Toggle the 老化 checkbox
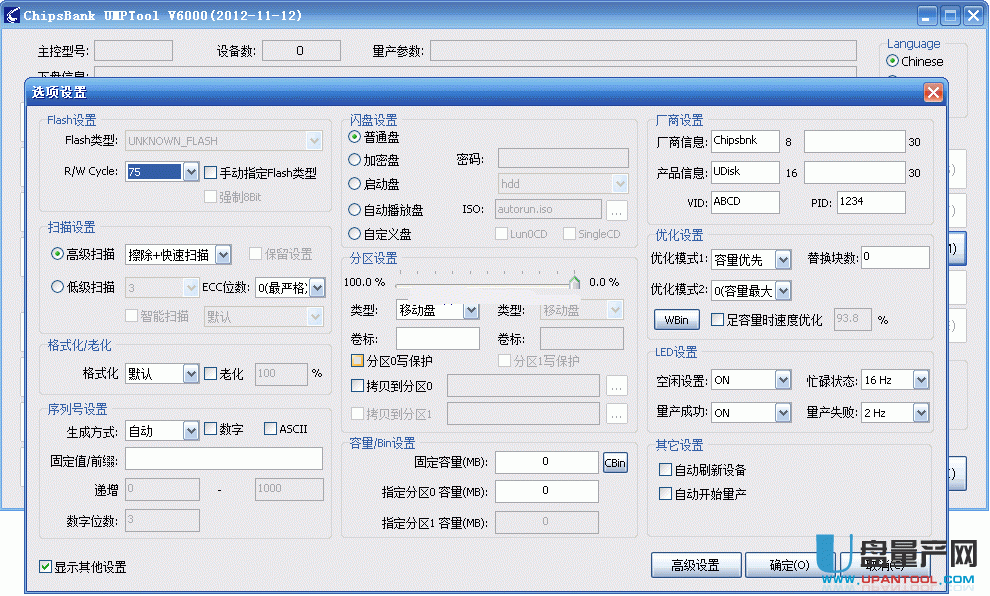The height and width of the screenshot is (596, 990). point(211,374)
